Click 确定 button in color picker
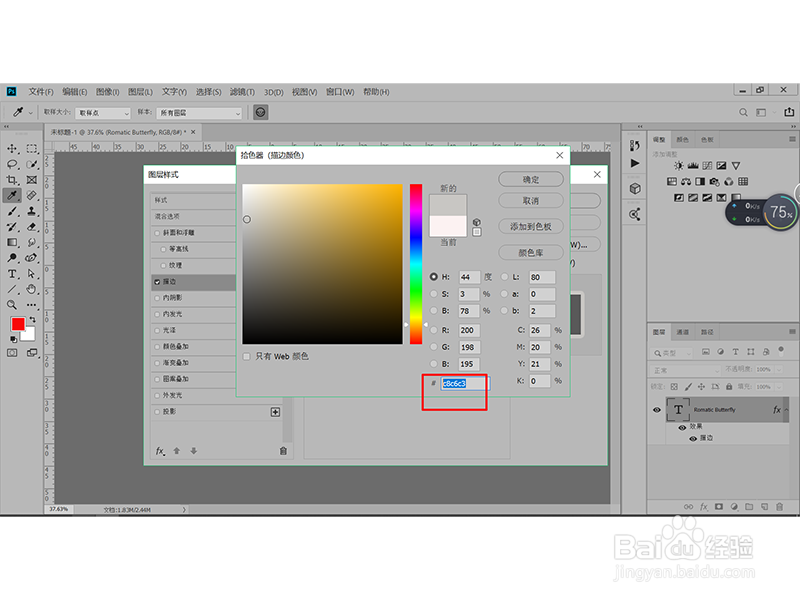The height and width of the screenshot is (600, 800). [531, 180]
